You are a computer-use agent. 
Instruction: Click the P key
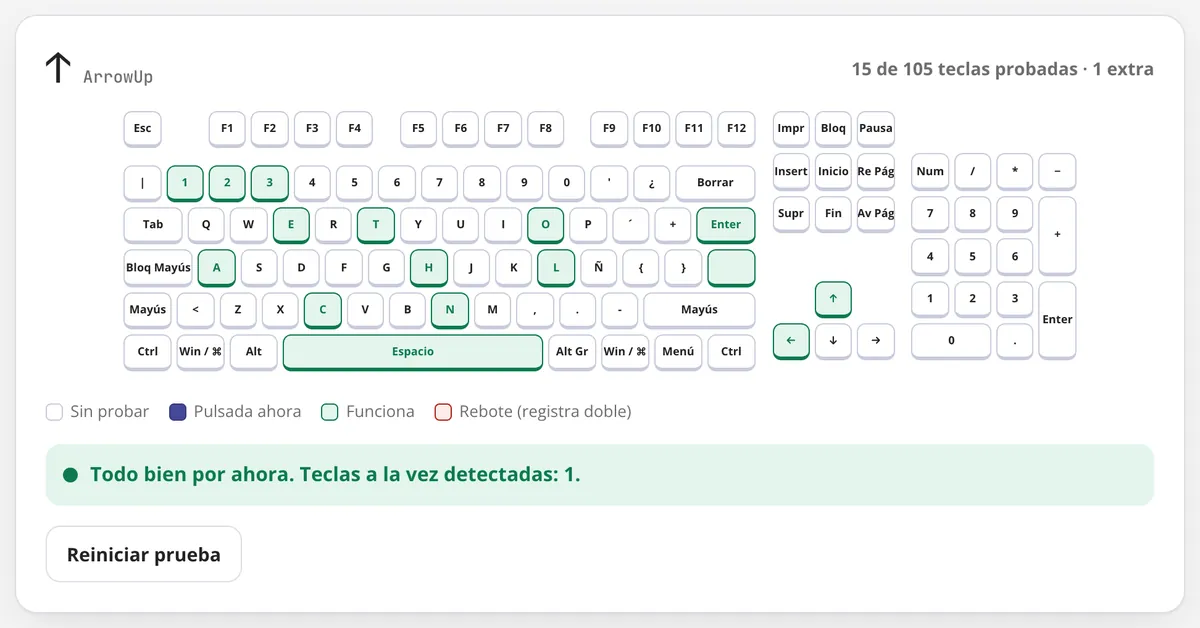click(588, 225)
